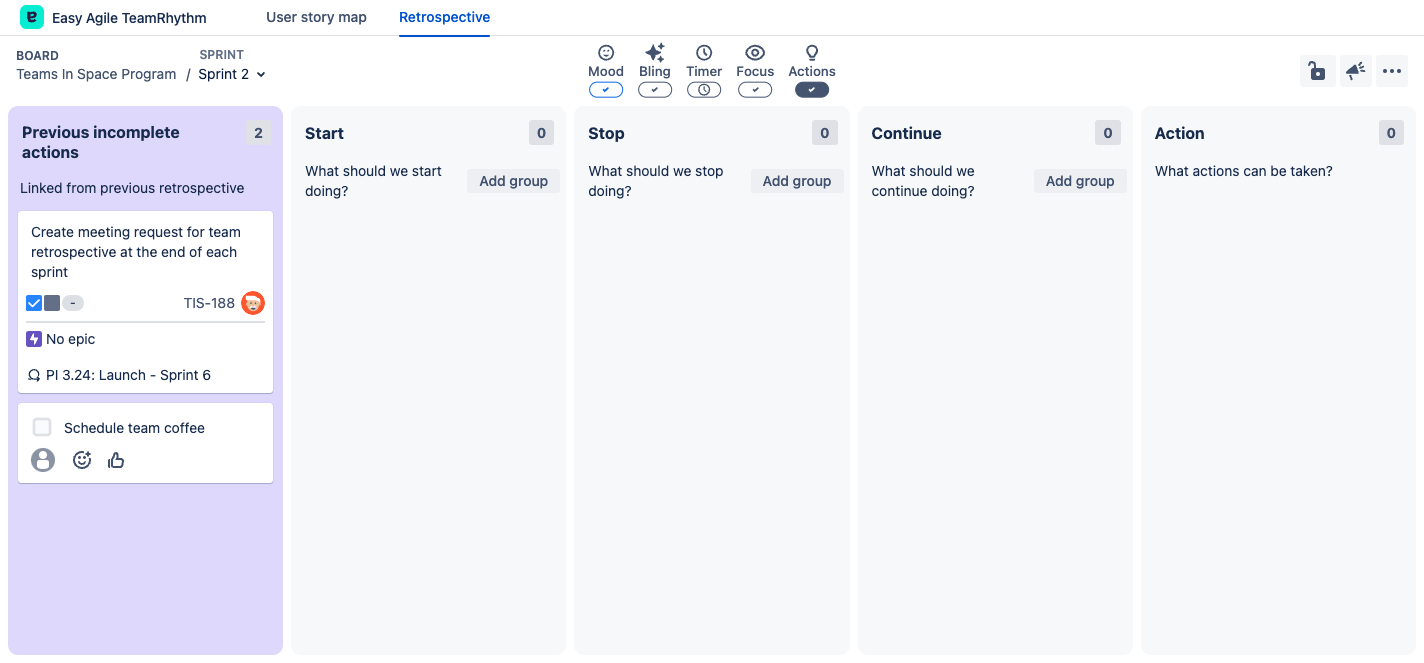Click the megaphone announce icon
The height and width of the screenshot is (663, 1424).
(1355, 71)
